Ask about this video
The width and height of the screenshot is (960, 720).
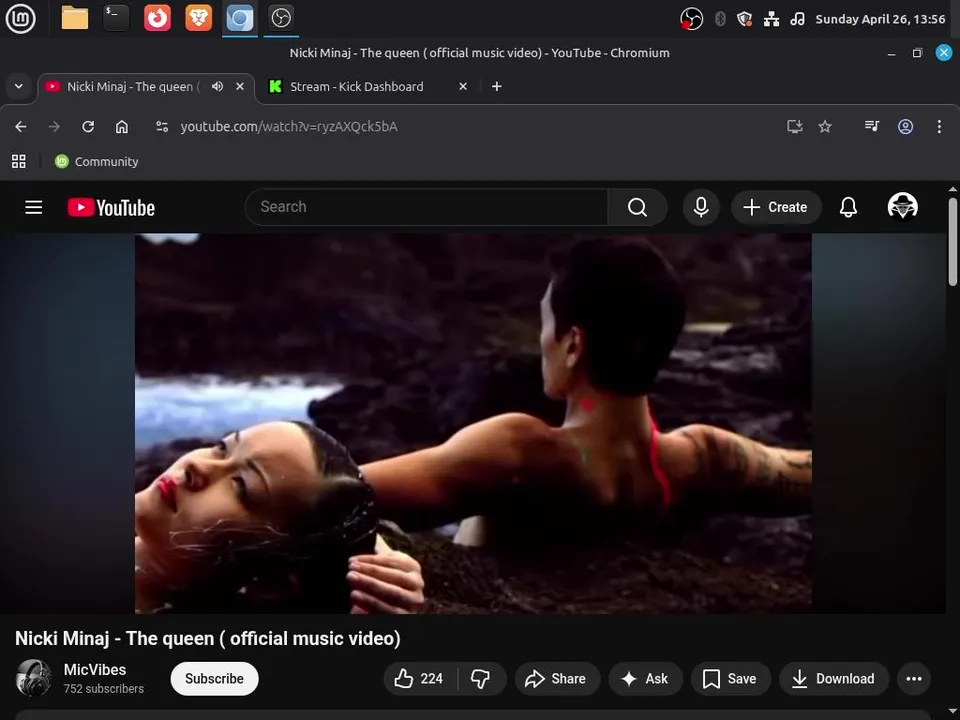tap(645, 678)
